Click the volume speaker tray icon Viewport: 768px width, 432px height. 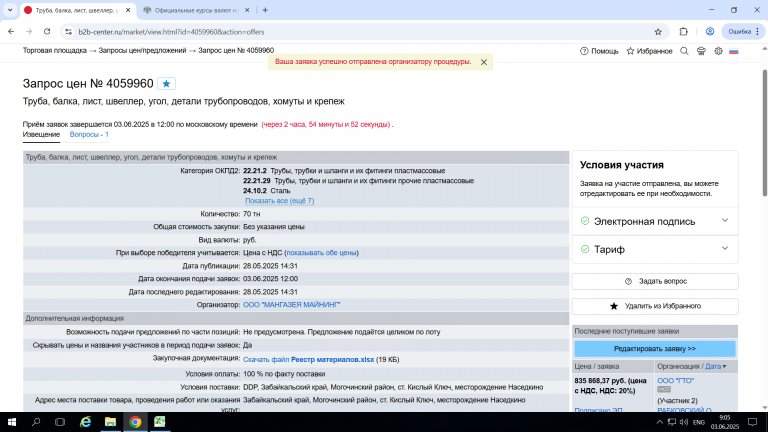coord(684,422)
